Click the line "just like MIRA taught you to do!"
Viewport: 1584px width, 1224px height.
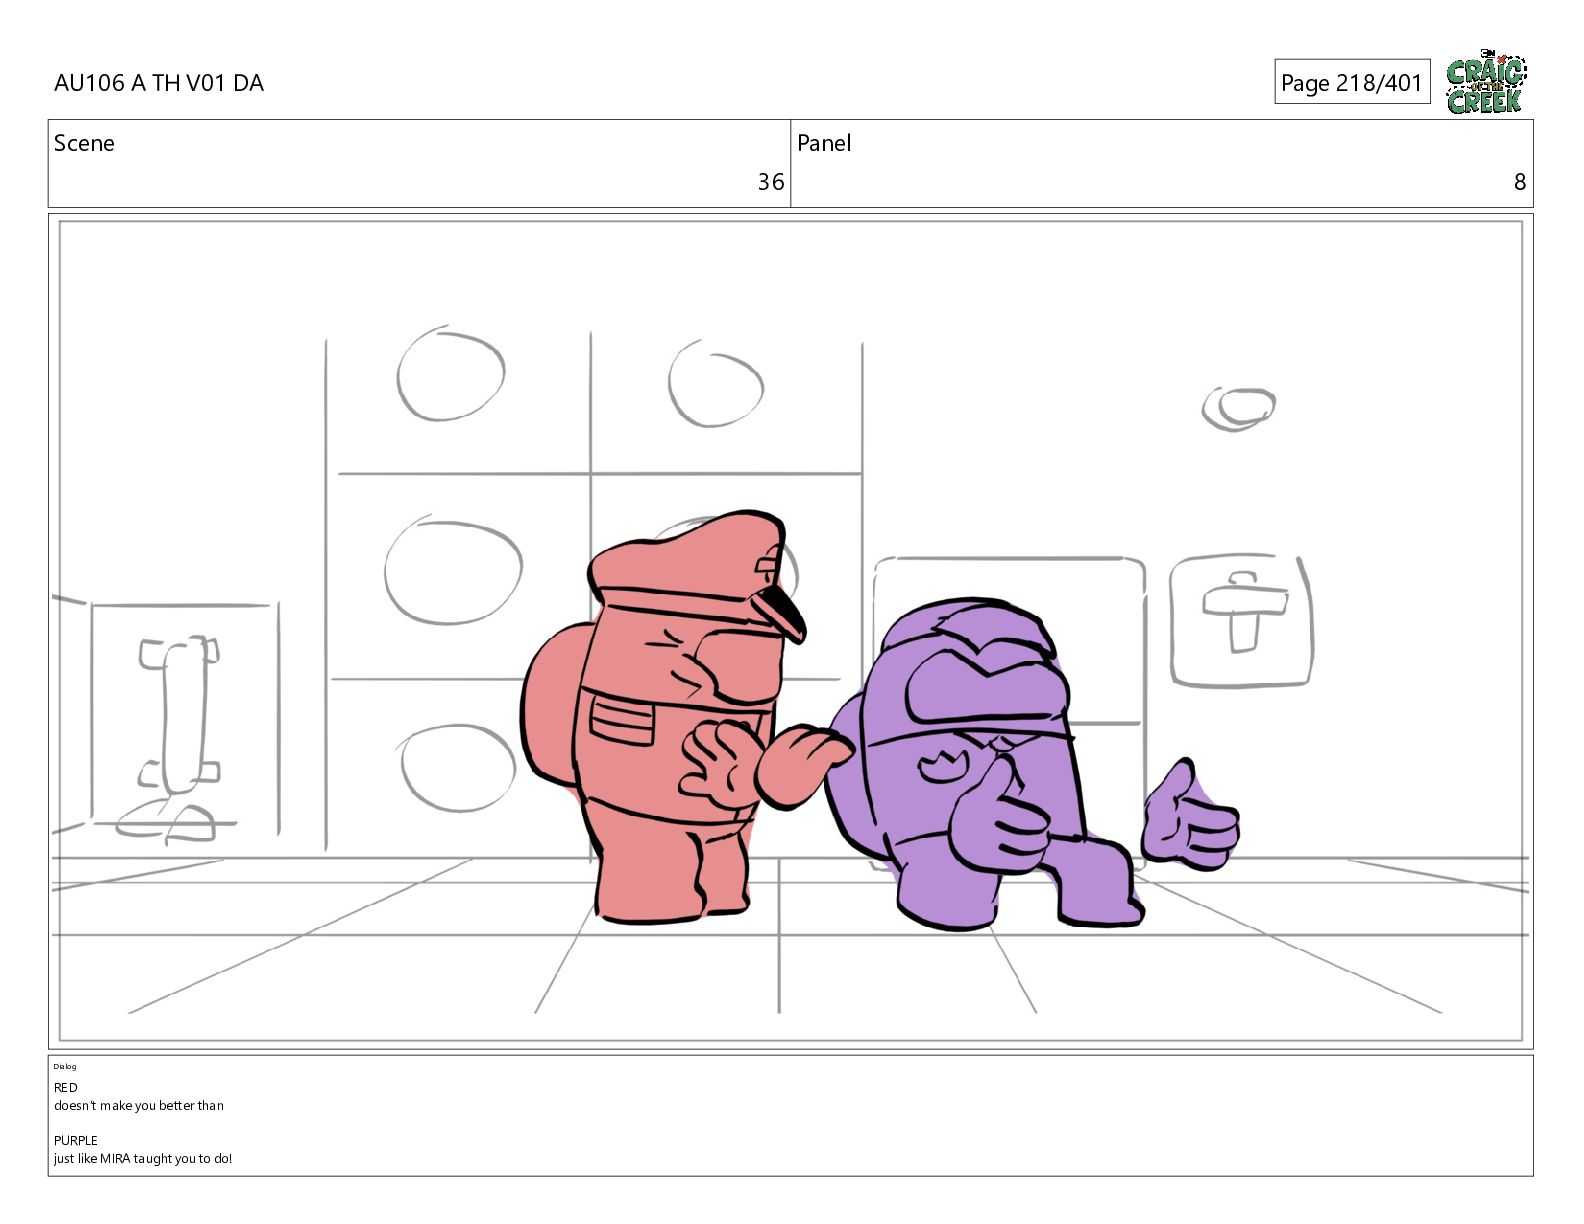pos(143,1158)
